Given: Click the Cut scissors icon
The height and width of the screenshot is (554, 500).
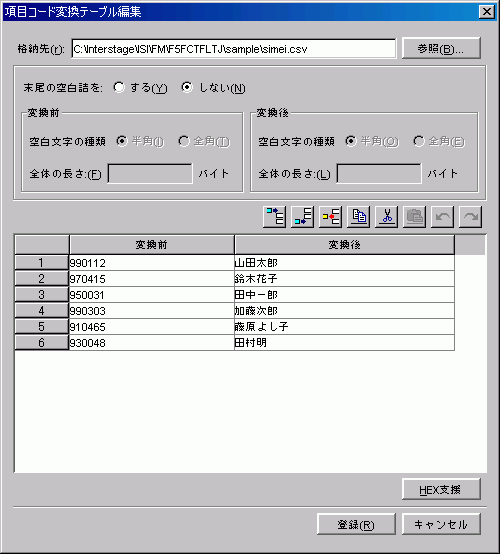Looking at the screenshot, I should [x=387, y=217].
